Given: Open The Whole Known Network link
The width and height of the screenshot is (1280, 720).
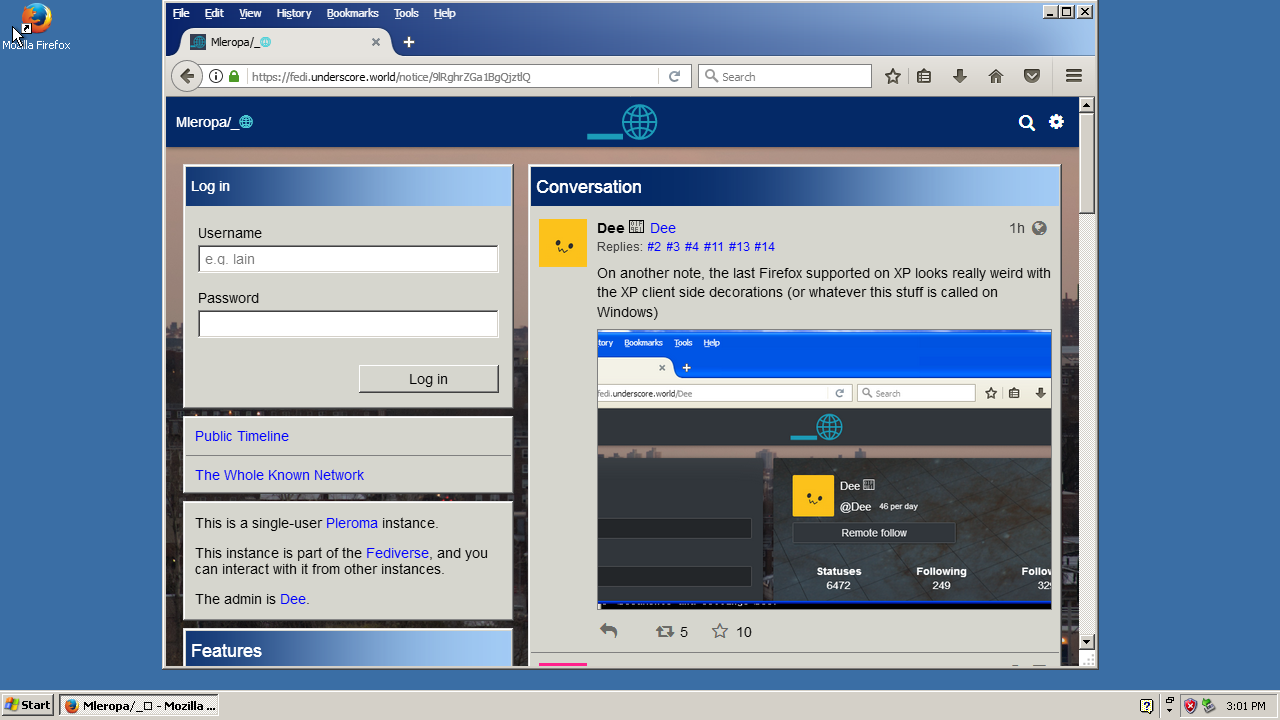Looking at the screenshot, I should tap(279, 475).
